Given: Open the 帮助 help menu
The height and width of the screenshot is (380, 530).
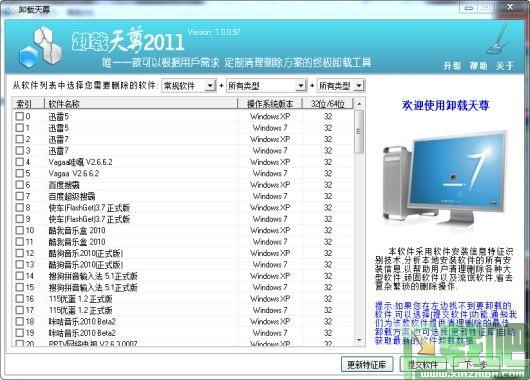Looking at the screenshot, I should [478, 65].
